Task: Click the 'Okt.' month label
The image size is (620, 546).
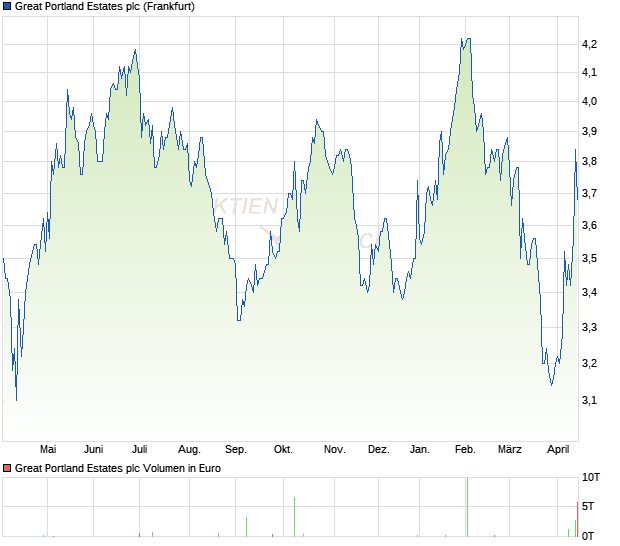Action: click(x=283, y=449)
